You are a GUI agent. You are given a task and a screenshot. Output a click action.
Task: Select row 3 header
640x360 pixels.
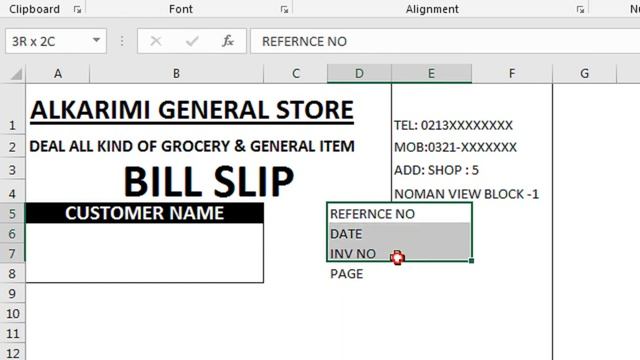[x=12, y=169]
